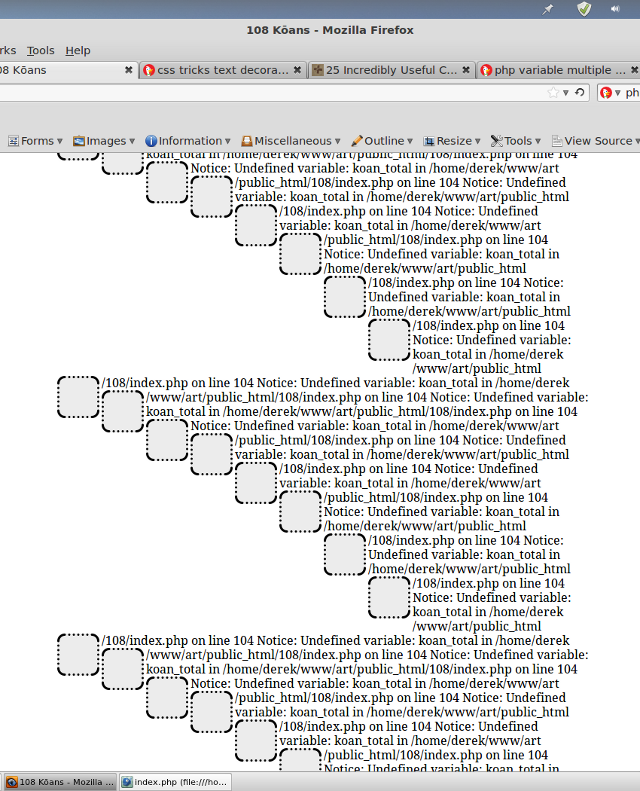Click the Outline pencil icon
Screen dimensions: 640x791
(357, 141)
